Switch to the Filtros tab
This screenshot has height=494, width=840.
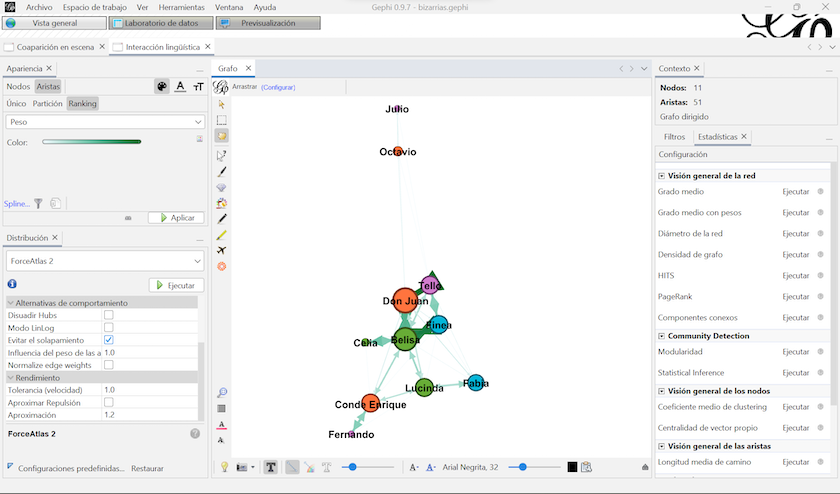(674, 137)
